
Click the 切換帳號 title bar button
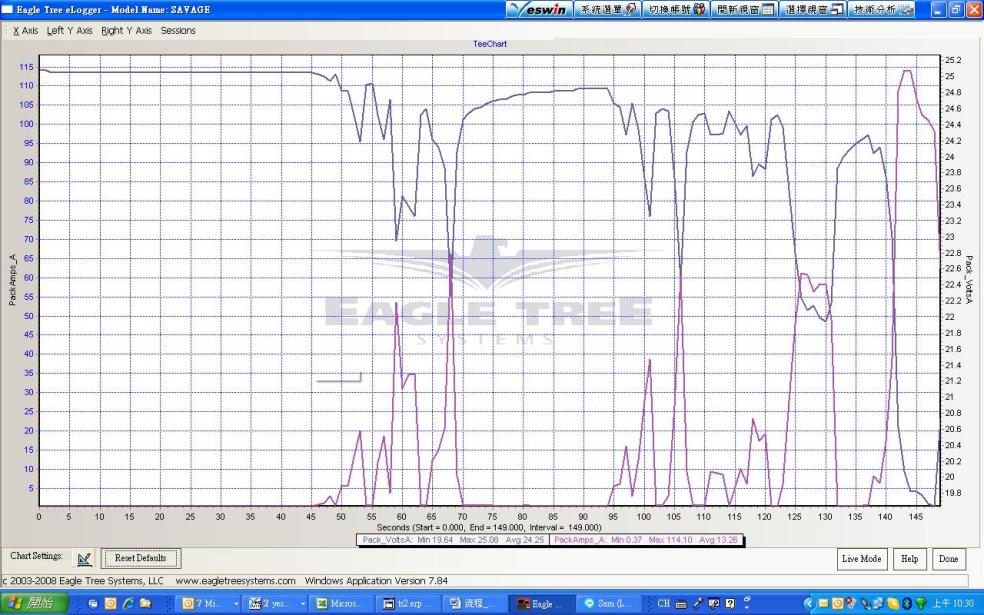point(675,9)
